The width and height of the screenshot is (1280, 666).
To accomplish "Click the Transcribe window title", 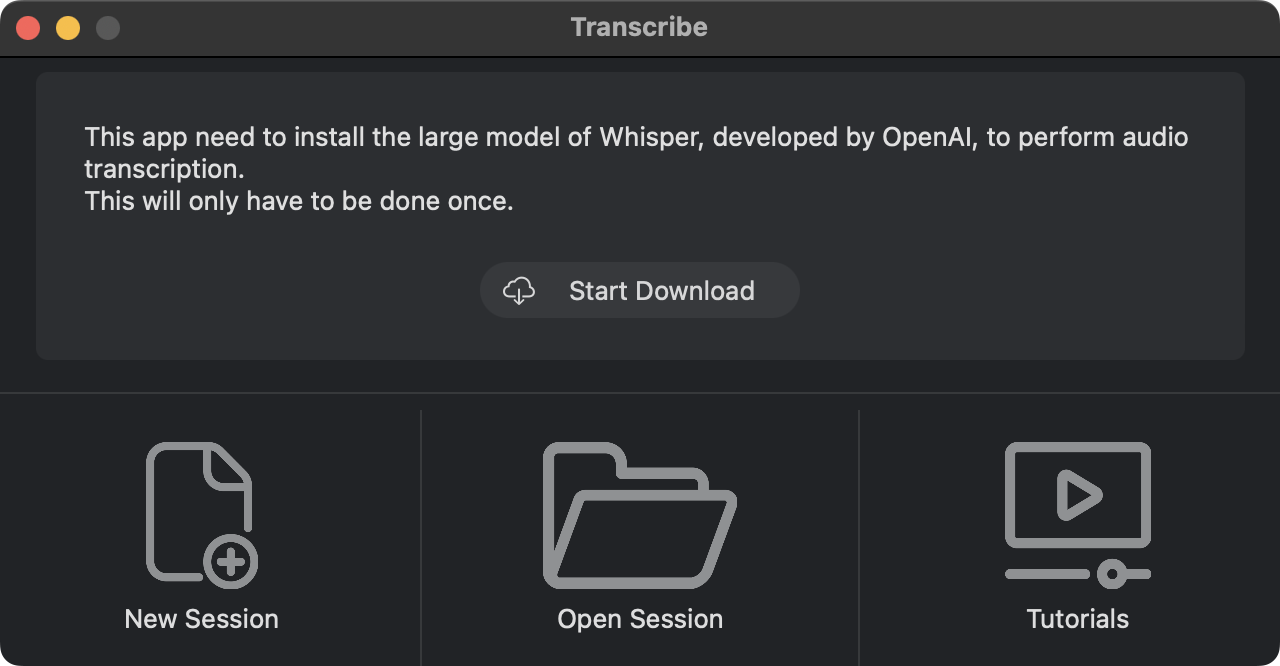I will pyautogui.click(x=639, y=27).
